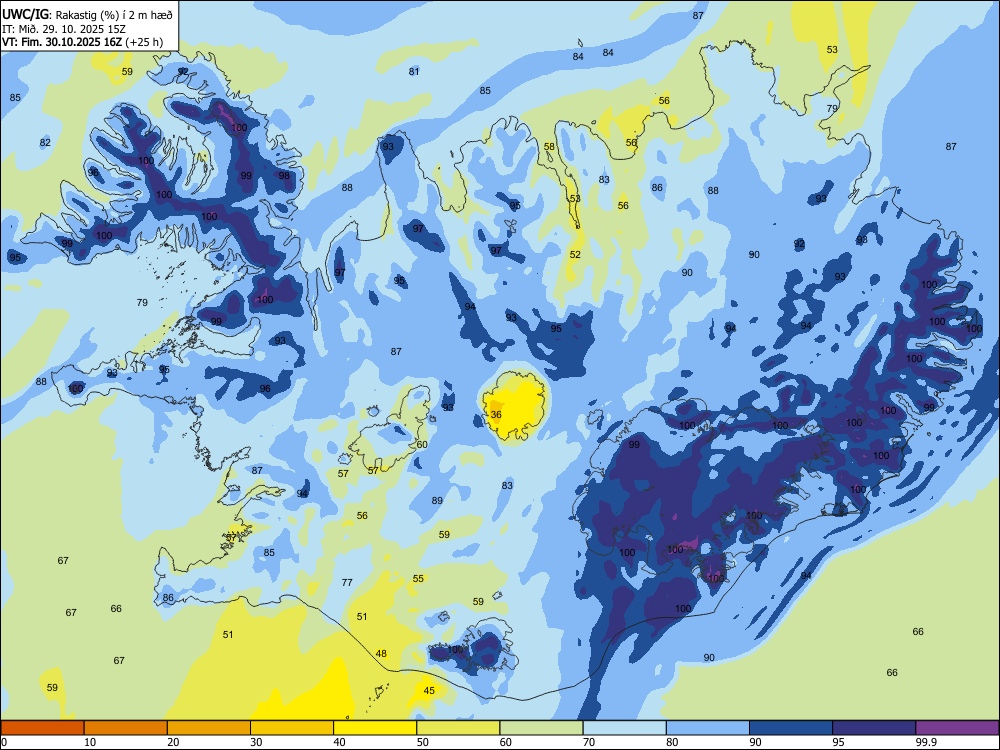1000x750 pixels.
Task: Click the initial time 'IT: Mið. 29. 10. 2025 15Z'
Action: tap(64, 29)
